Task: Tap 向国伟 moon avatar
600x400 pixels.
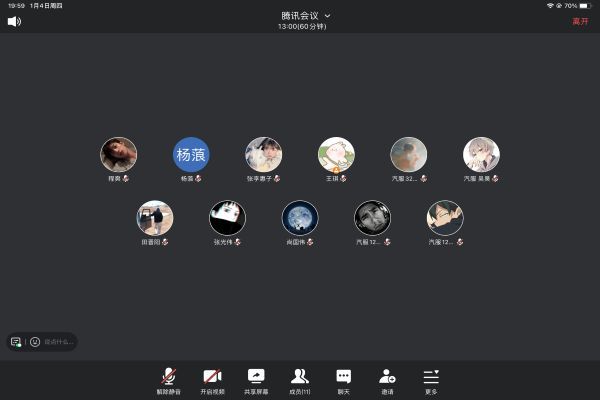Action: tap(299, 218)
